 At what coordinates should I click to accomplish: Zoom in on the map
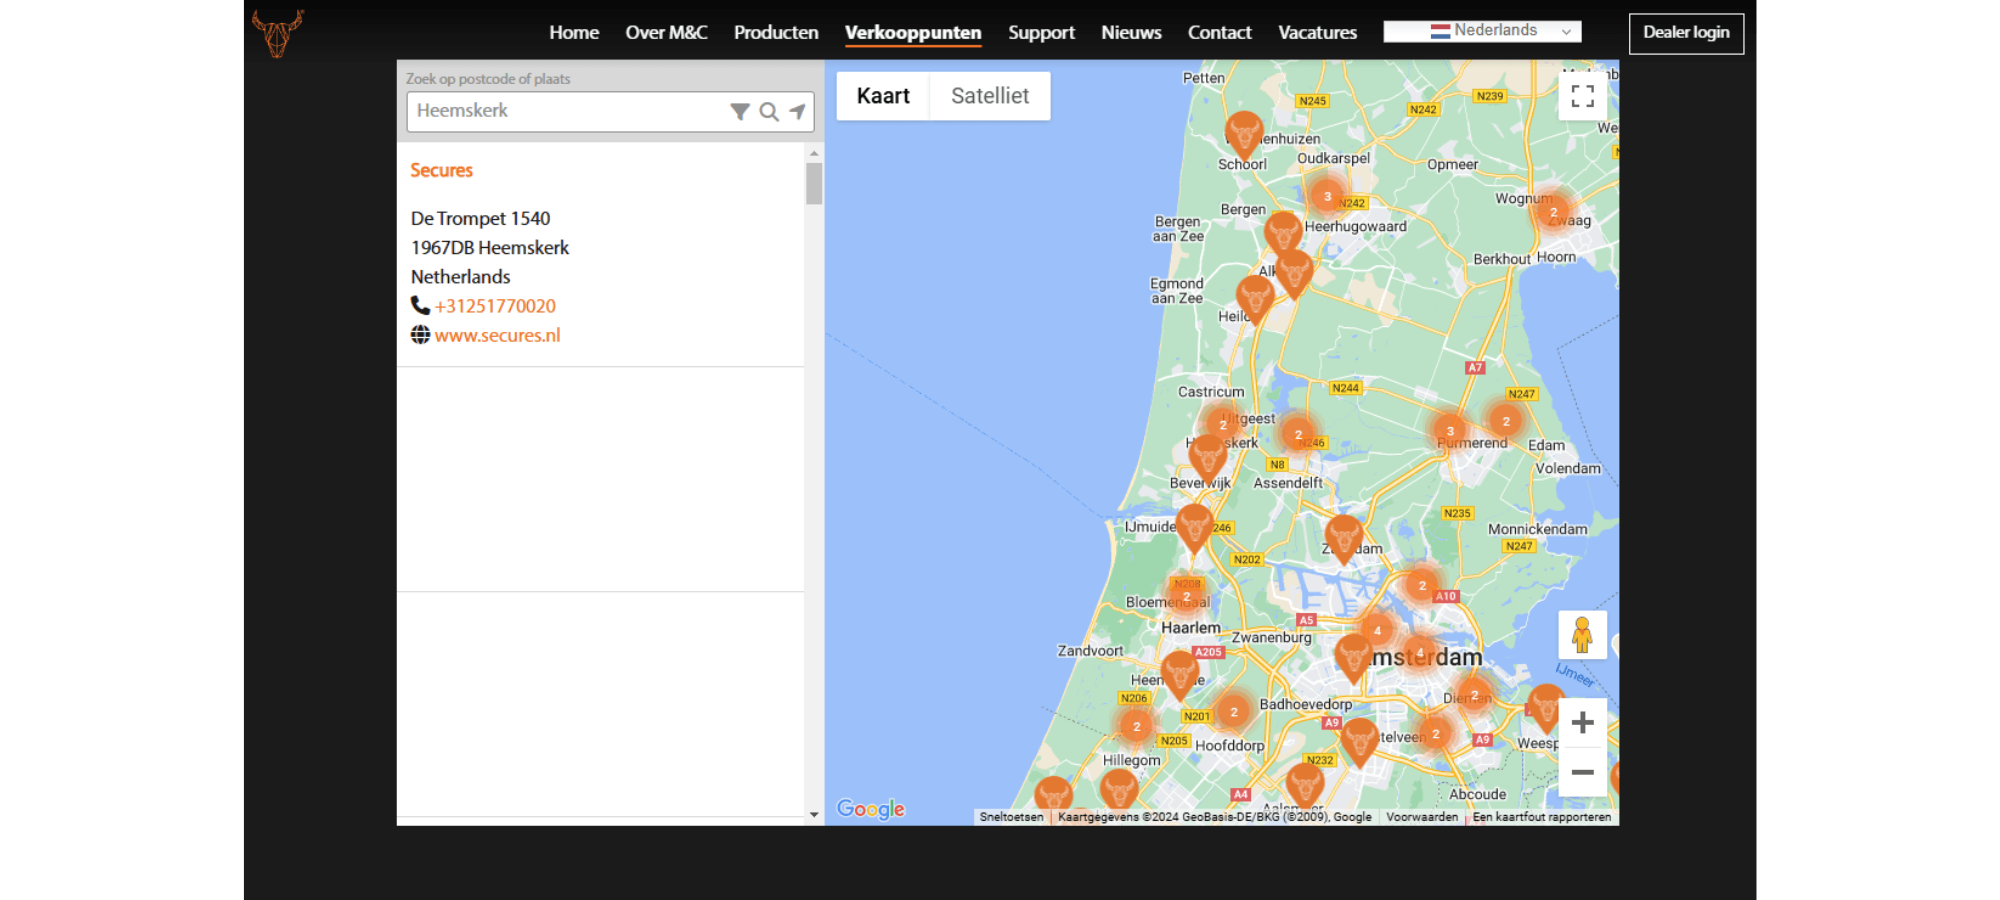(x=1582, y=723)
